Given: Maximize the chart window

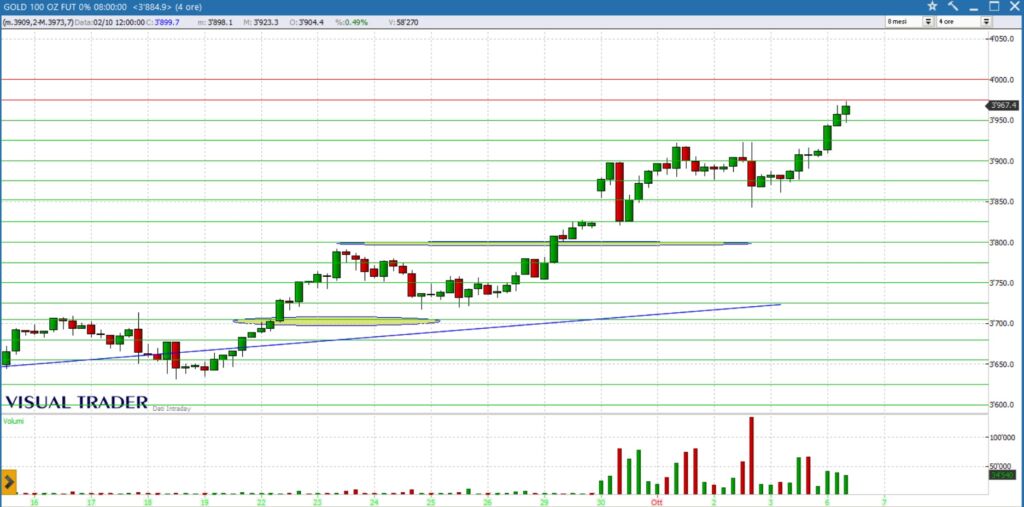Looking at the screenshot, I should [992, 6].
